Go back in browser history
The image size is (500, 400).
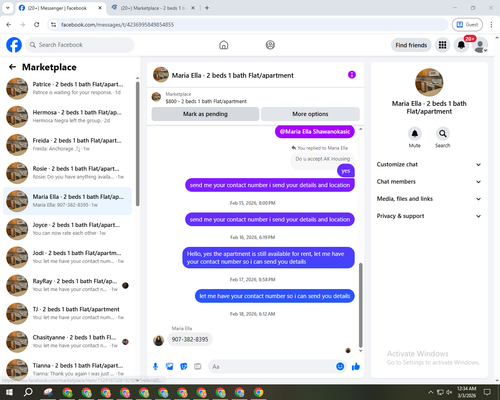tap(9, 24)
